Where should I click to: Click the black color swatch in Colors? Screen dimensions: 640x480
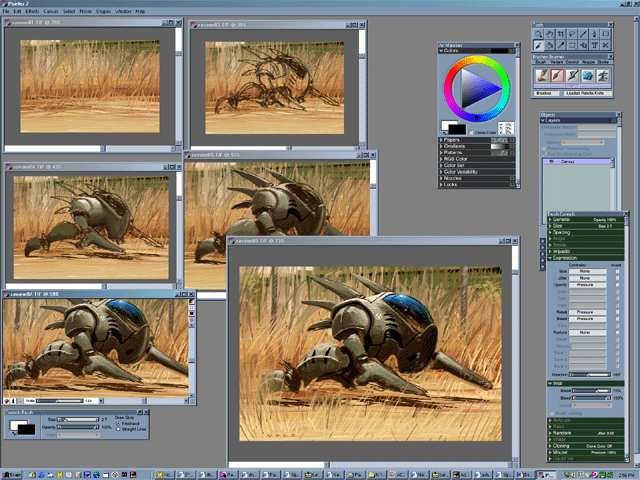click(457, 130)
